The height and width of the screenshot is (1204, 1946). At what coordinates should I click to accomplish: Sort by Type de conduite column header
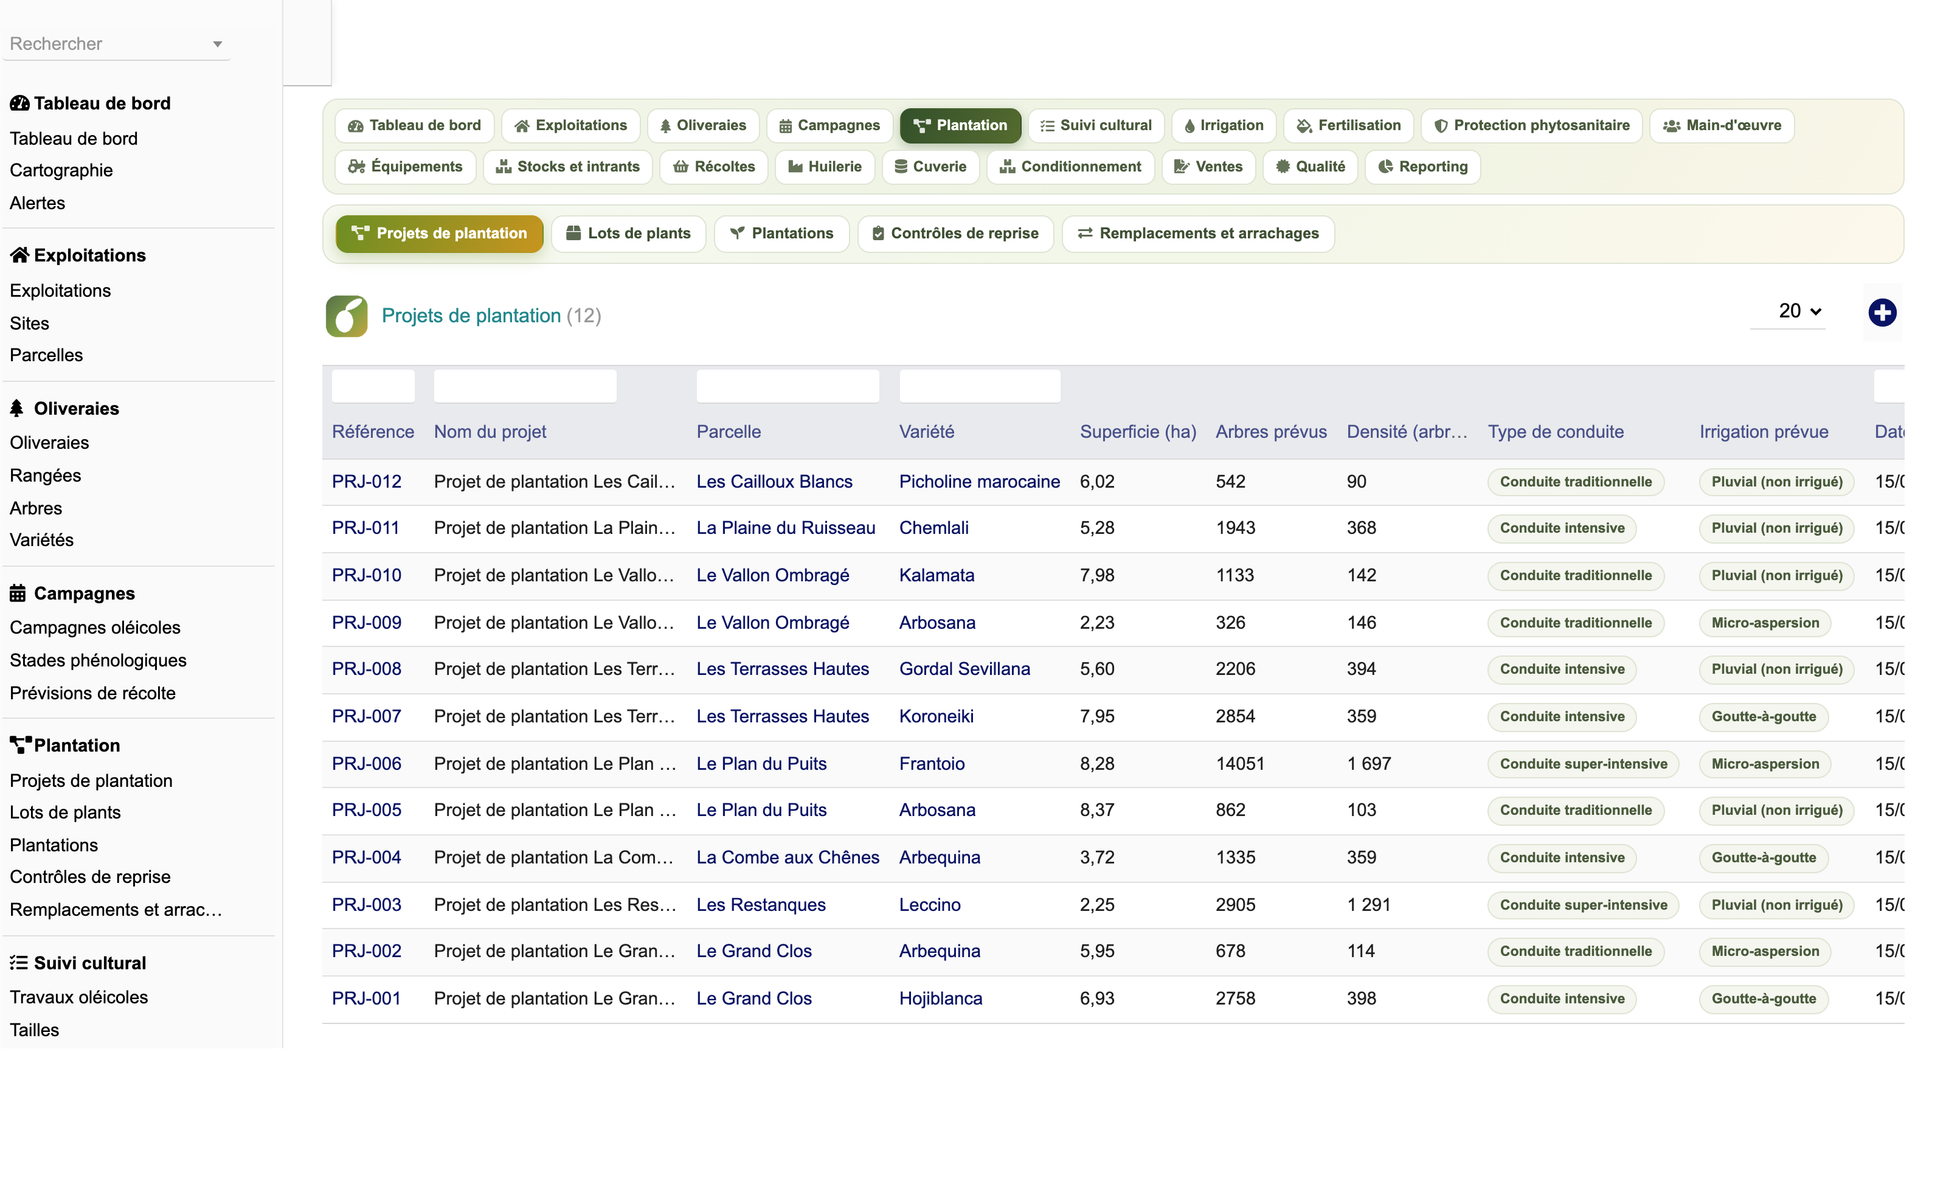(x=1556, y=432)
